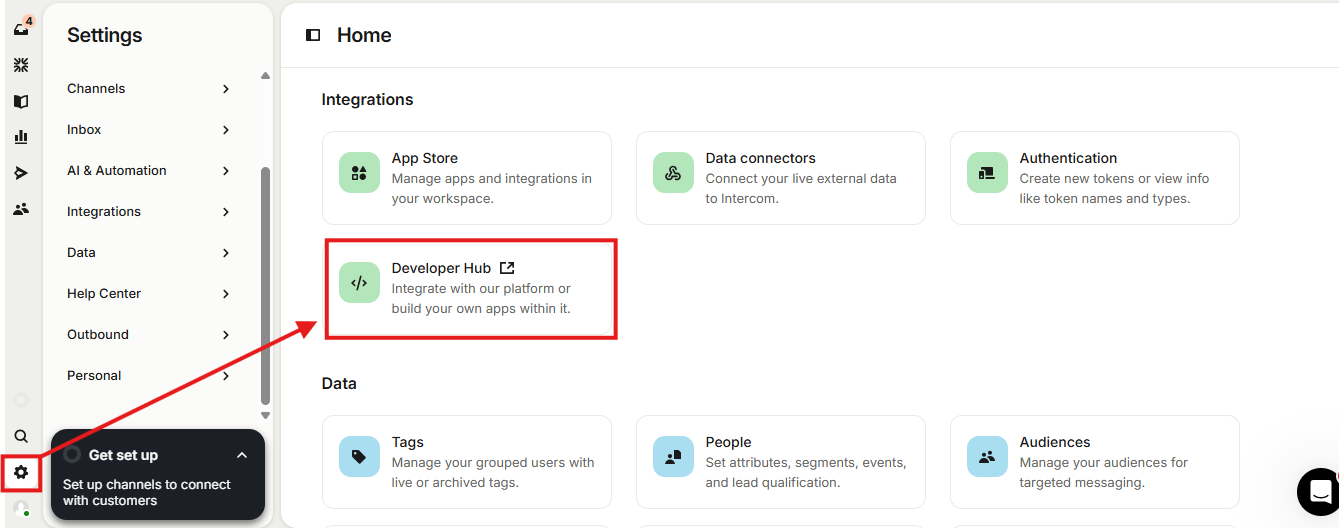
Task: Click the Data section heading in main pane
Action: [x=339, y=384]
